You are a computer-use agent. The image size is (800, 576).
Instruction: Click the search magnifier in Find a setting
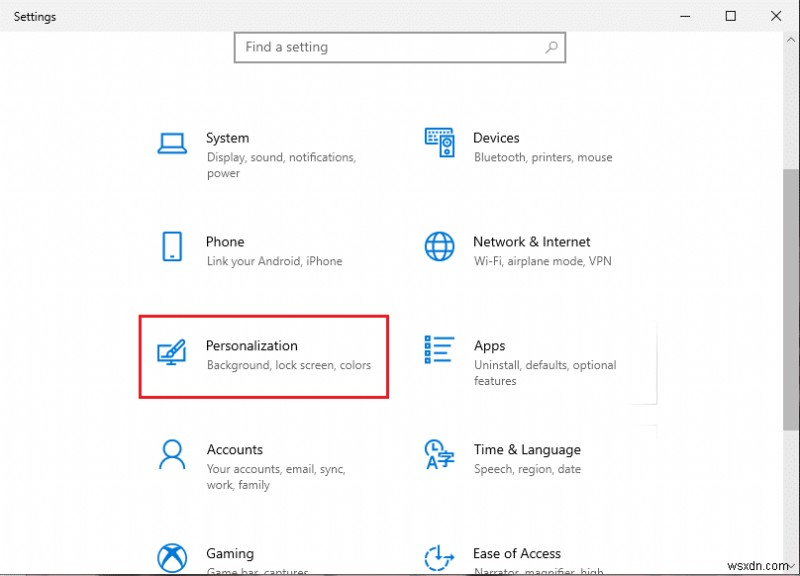pyautogui.click(x=551, y=47)
